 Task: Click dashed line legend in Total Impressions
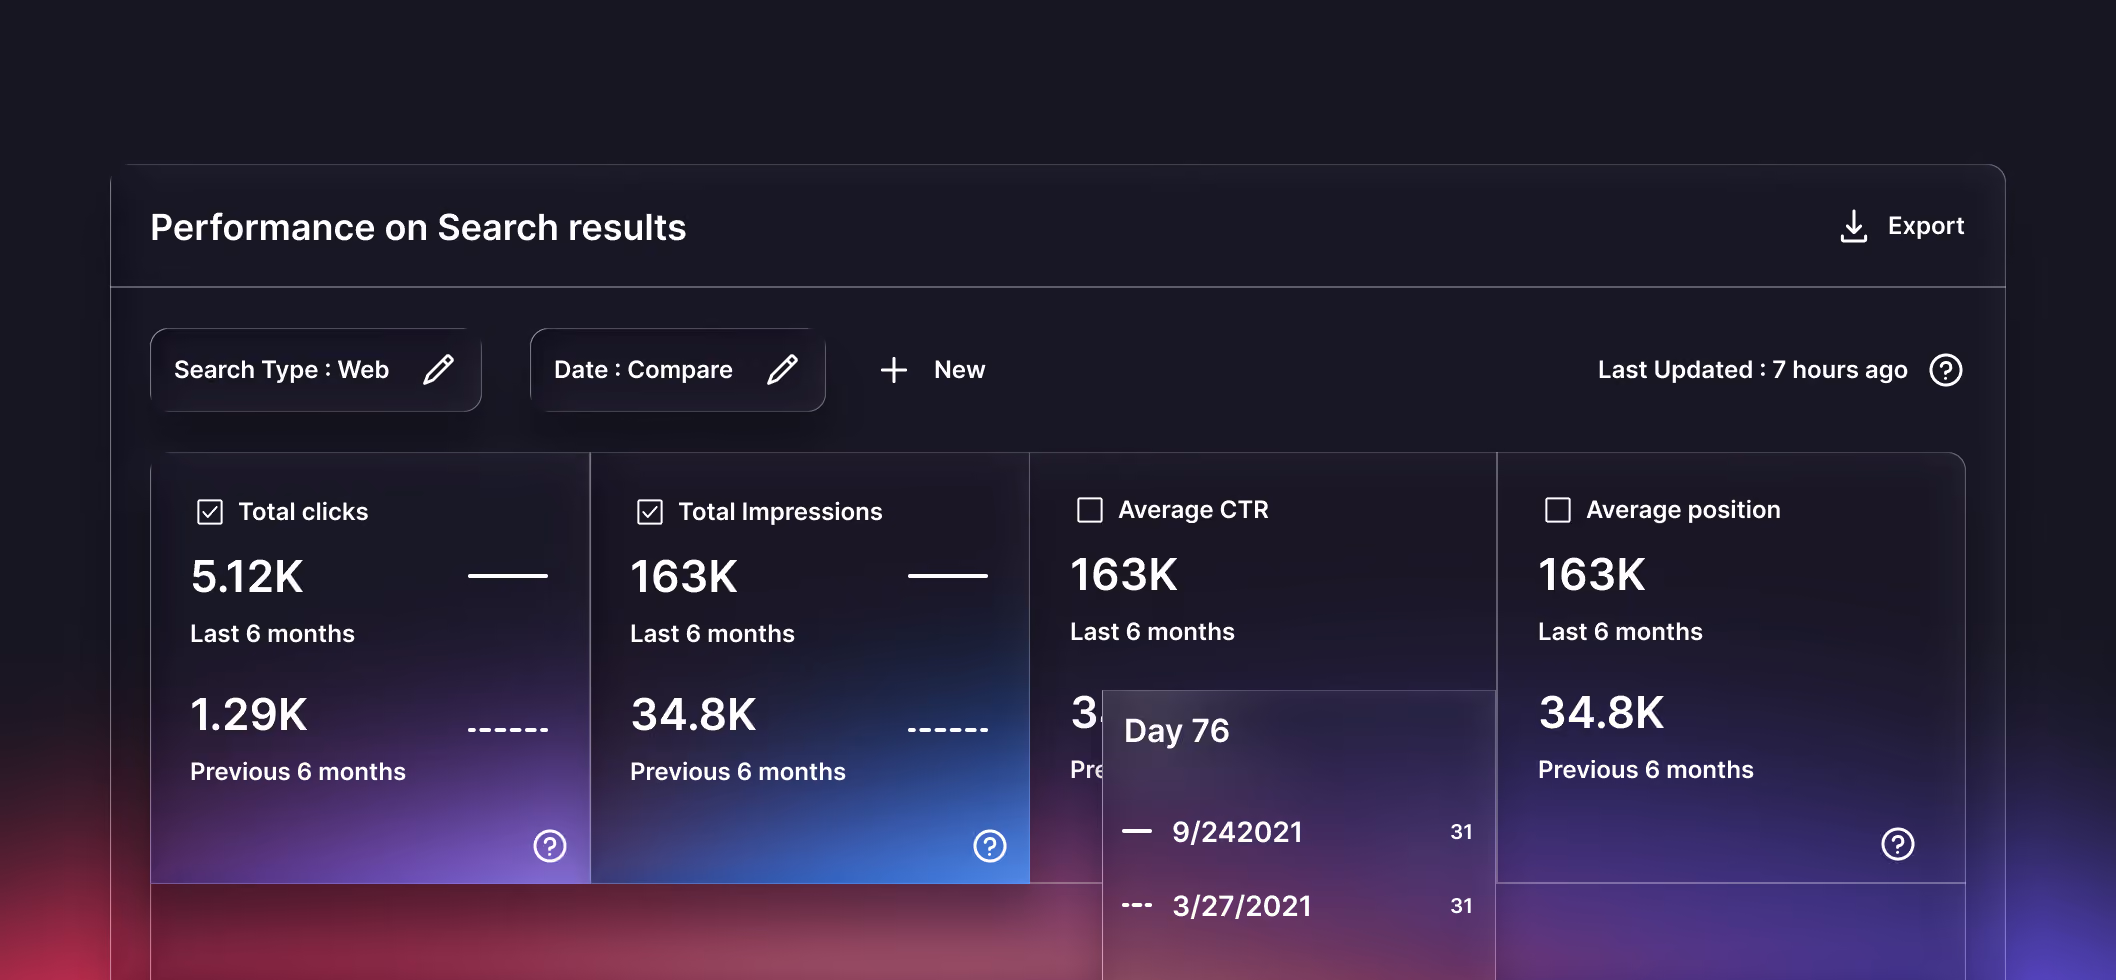click(x=948, y=730)
